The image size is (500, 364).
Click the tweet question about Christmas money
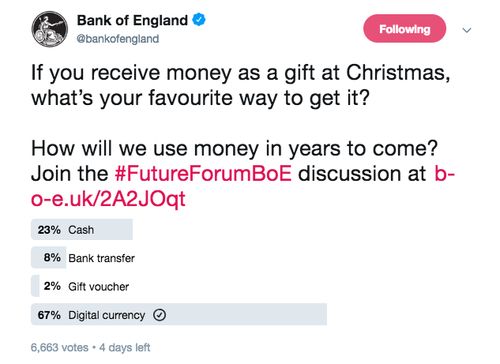240,85
